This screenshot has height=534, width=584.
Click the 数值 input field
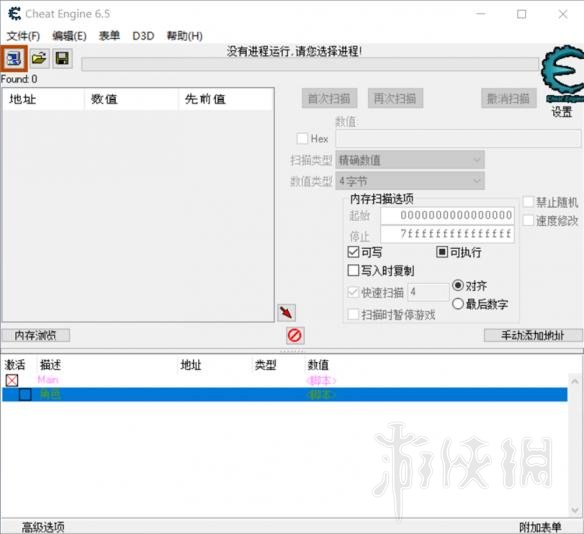458,139
